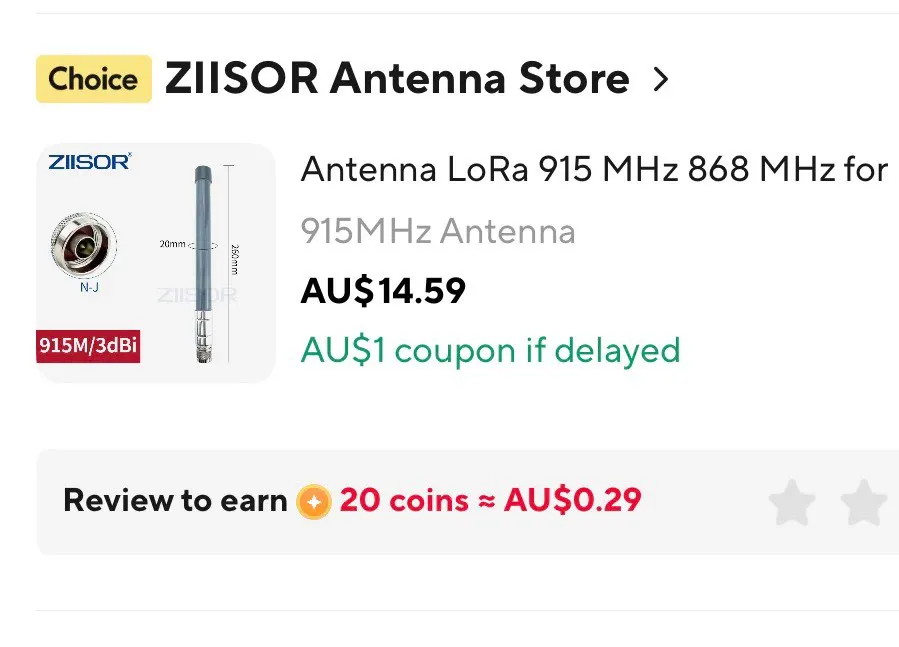Screen dimensions: 899x647
Task: Click the 915M/3dBi red label
Action: (x=88, y=346)
